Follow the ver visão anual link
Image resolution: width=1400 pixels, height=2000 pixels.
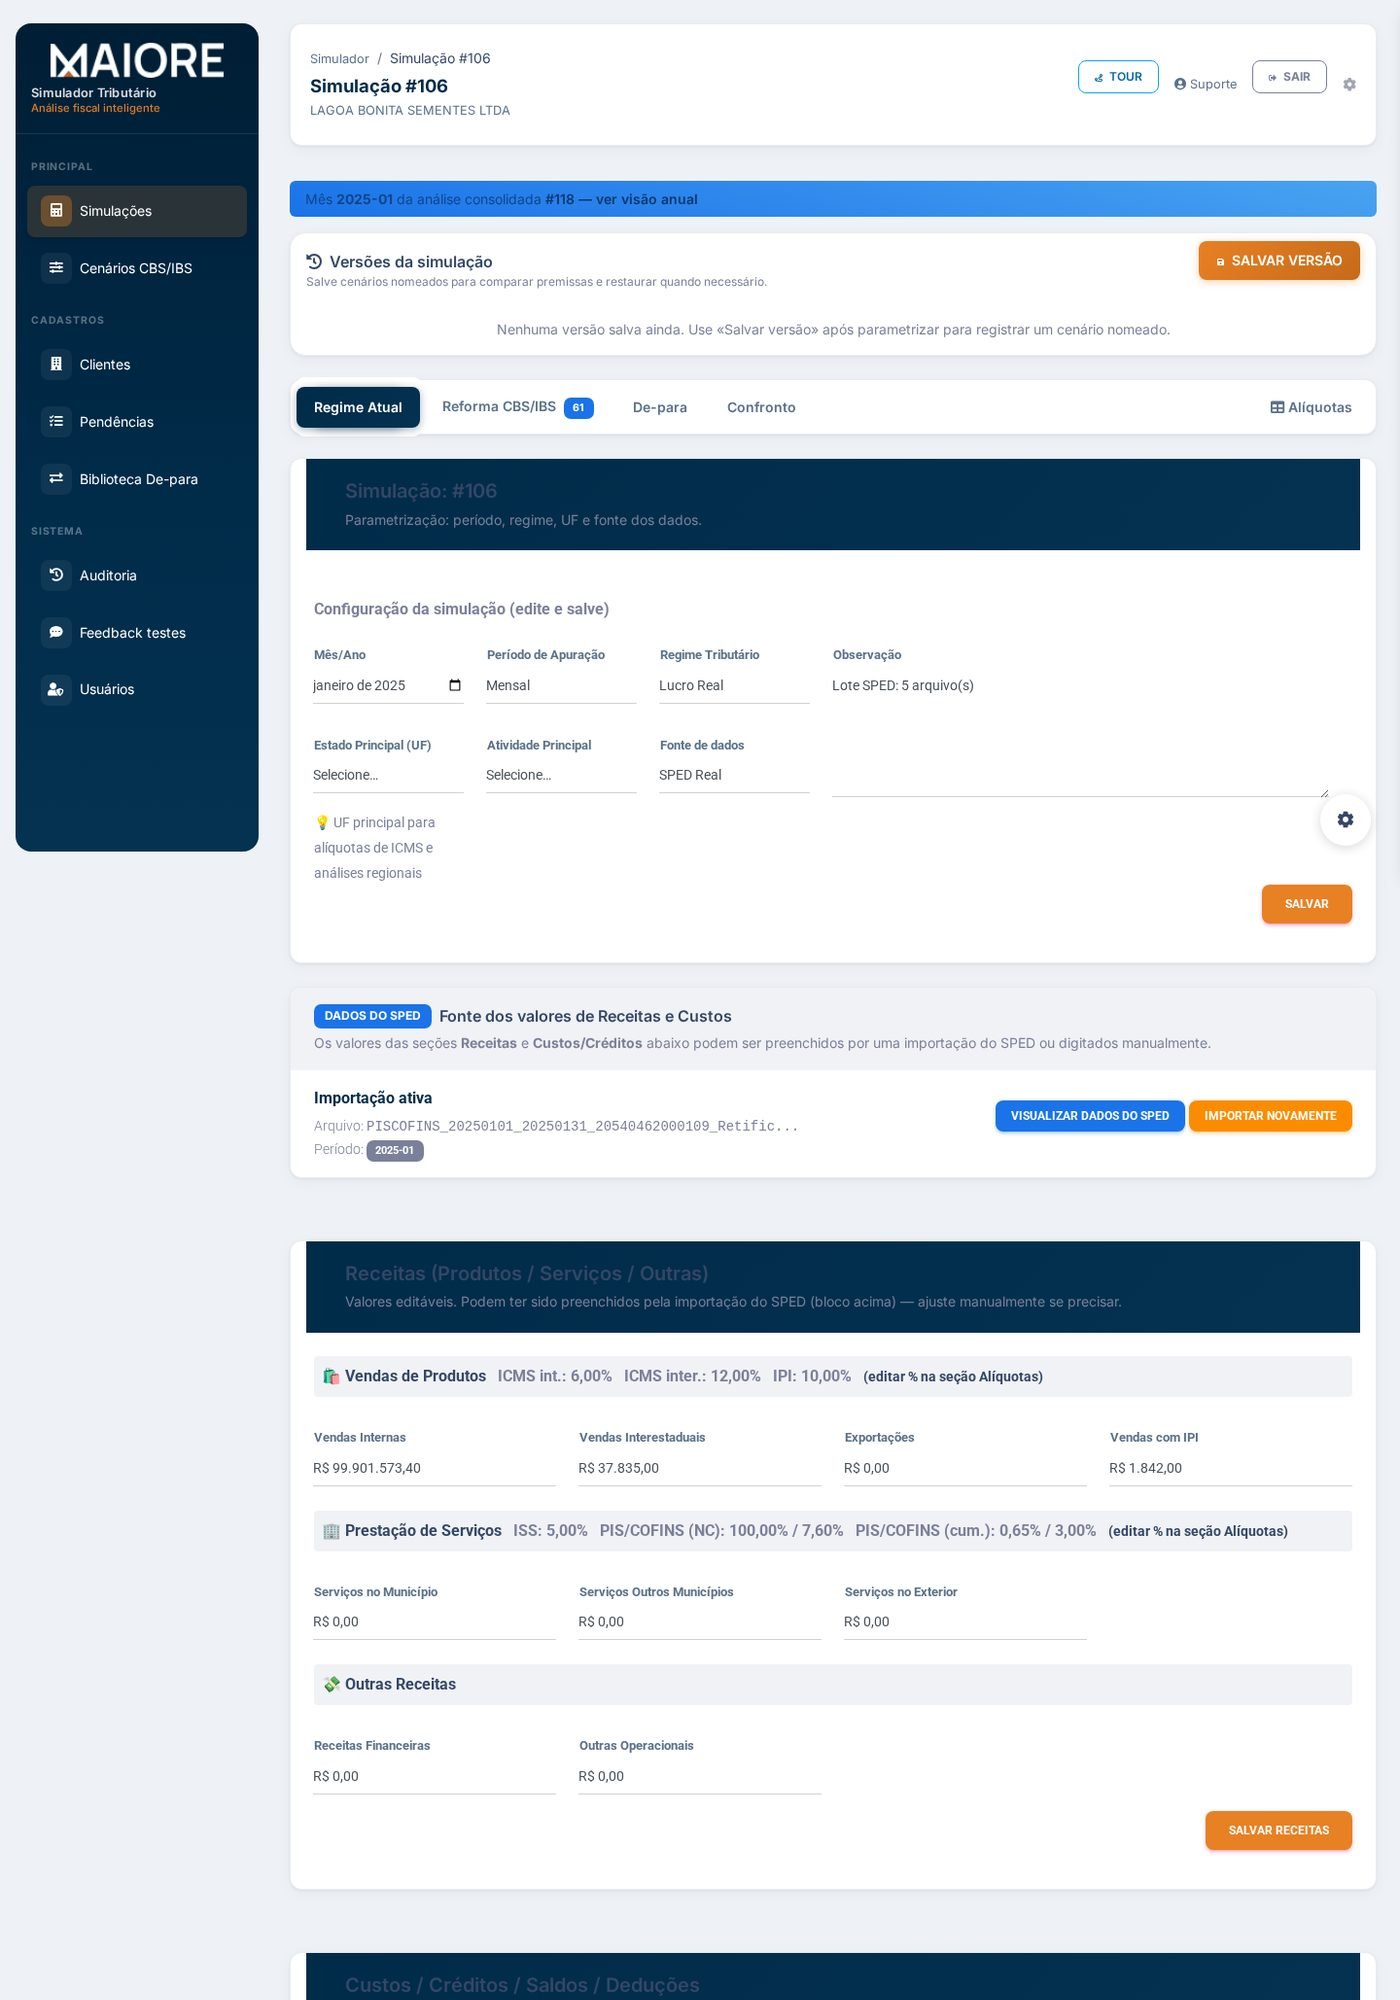(x=647, y=199)
